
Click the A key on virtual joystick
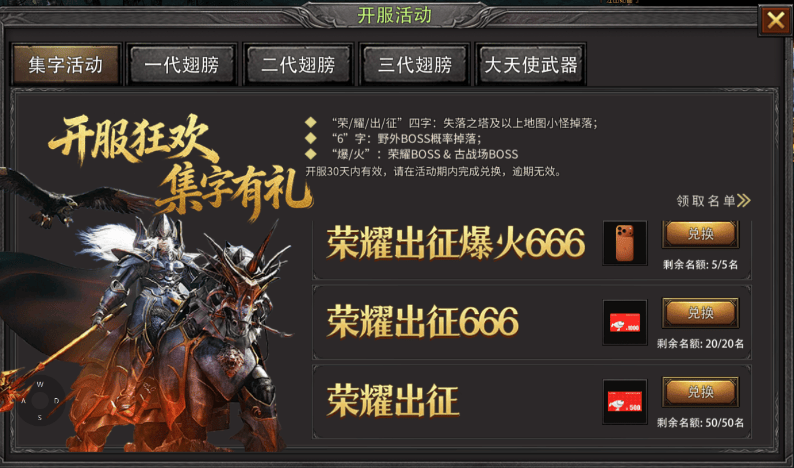(23, 401)
